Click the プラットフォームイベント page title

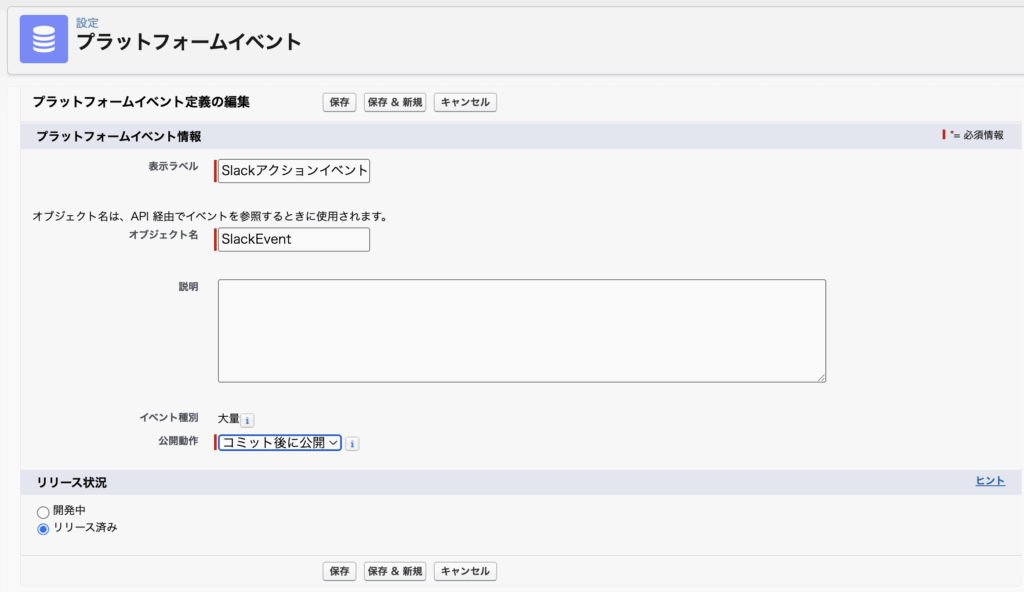tap(189, 43)
